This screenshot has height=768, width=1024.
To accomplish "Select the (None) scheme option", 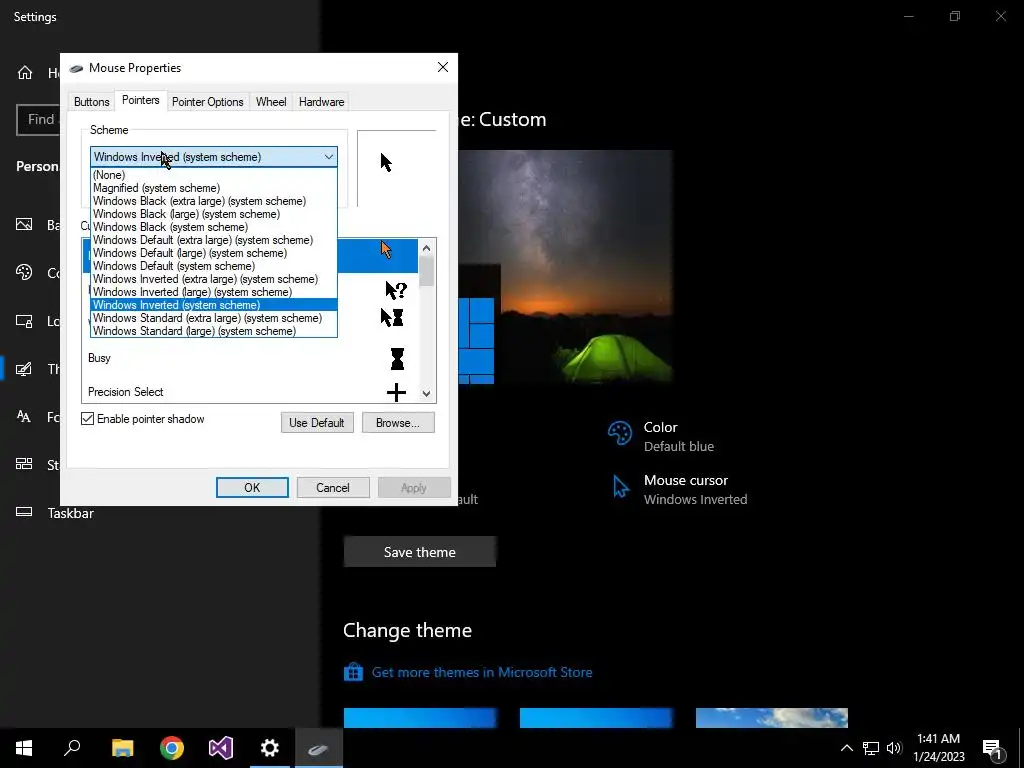I will point(214,175).
